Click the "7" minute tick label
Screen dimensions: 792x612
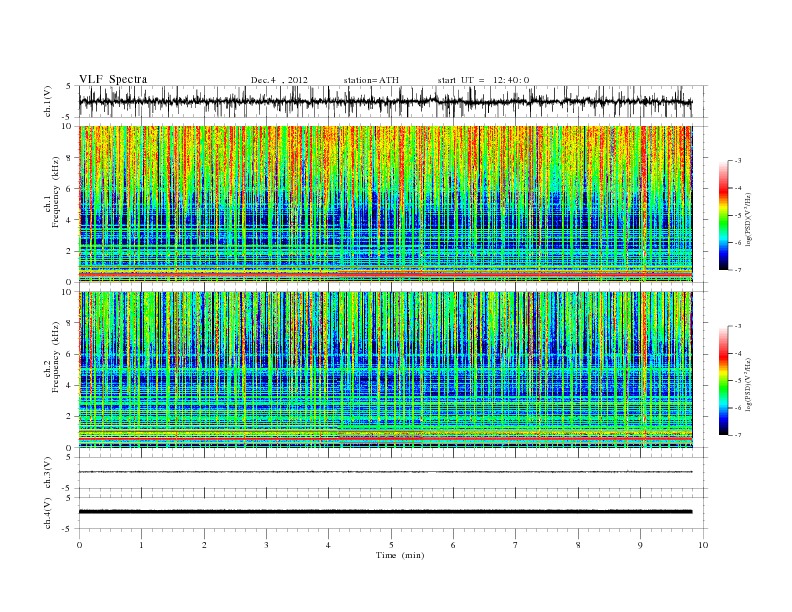click(x=516, y=545)
